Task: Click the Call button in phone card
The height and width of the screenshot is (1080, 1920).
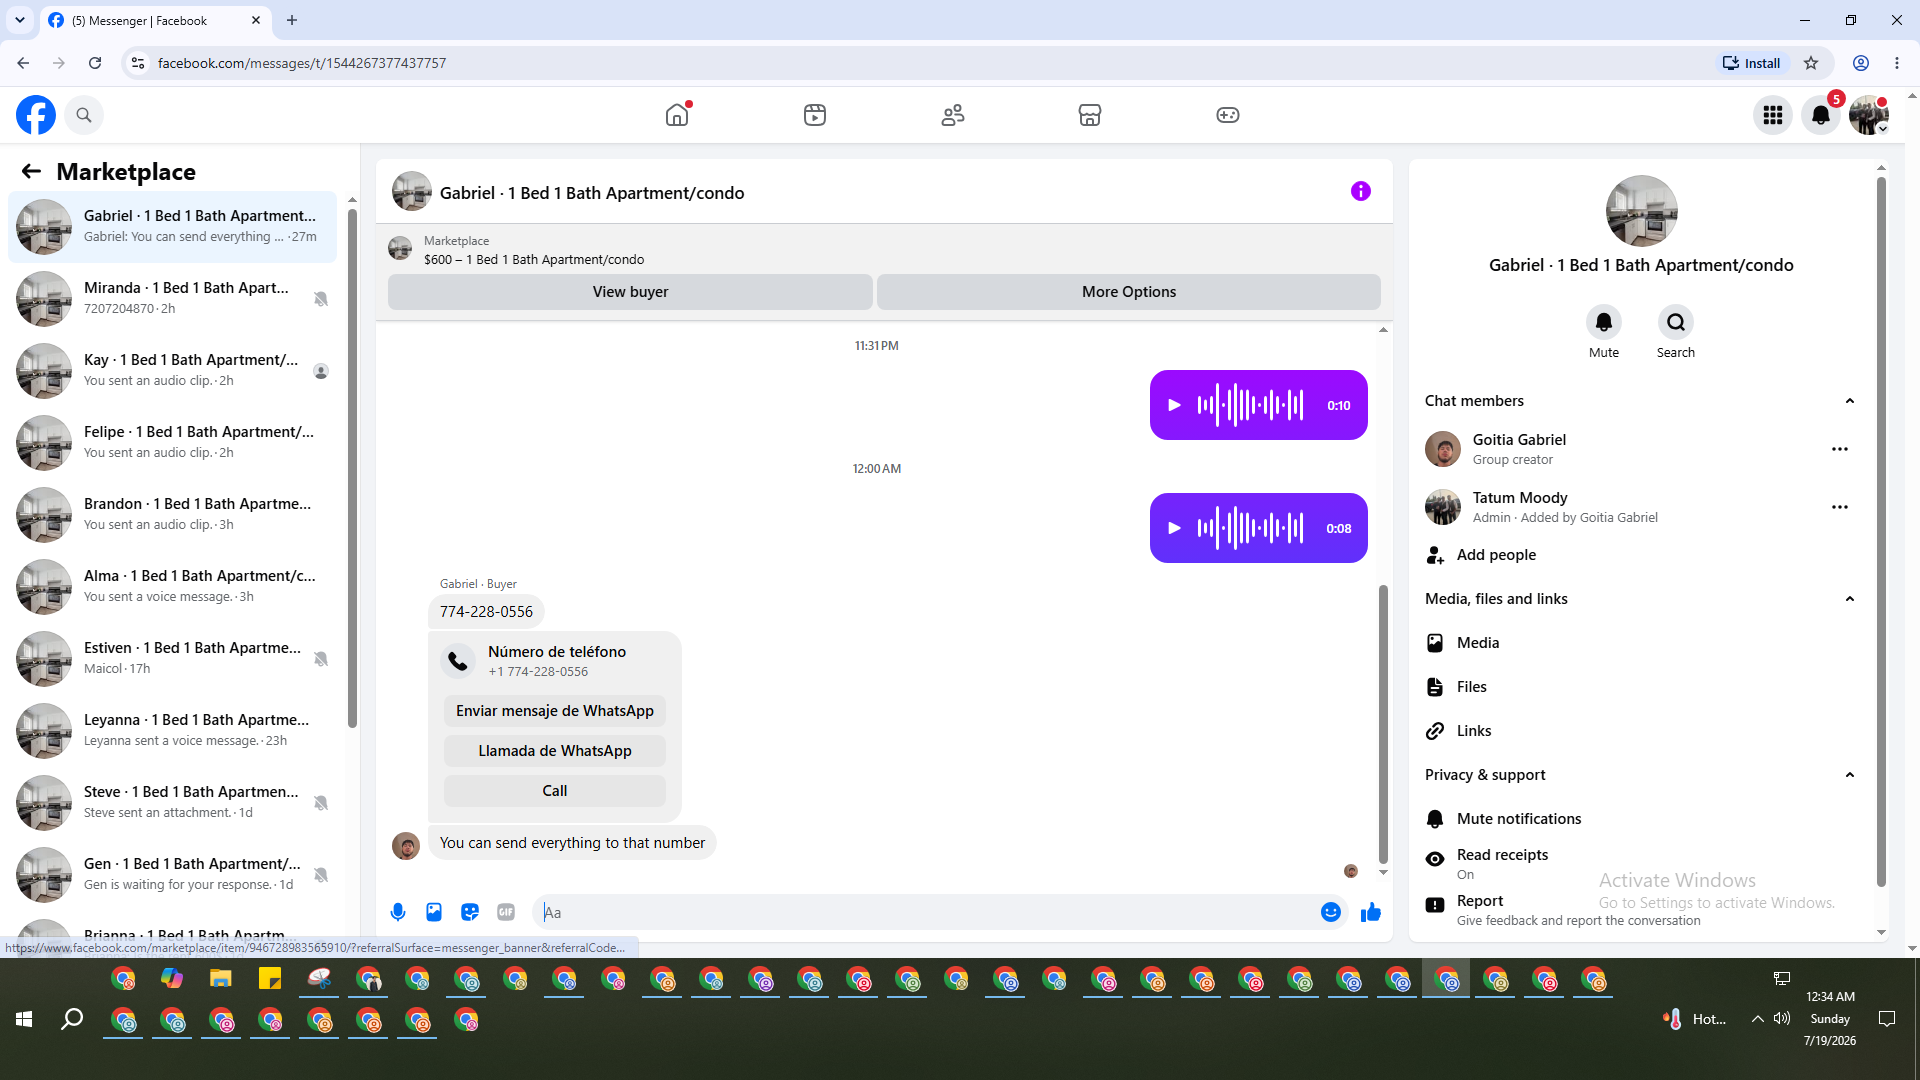Action: pos(555,791)
